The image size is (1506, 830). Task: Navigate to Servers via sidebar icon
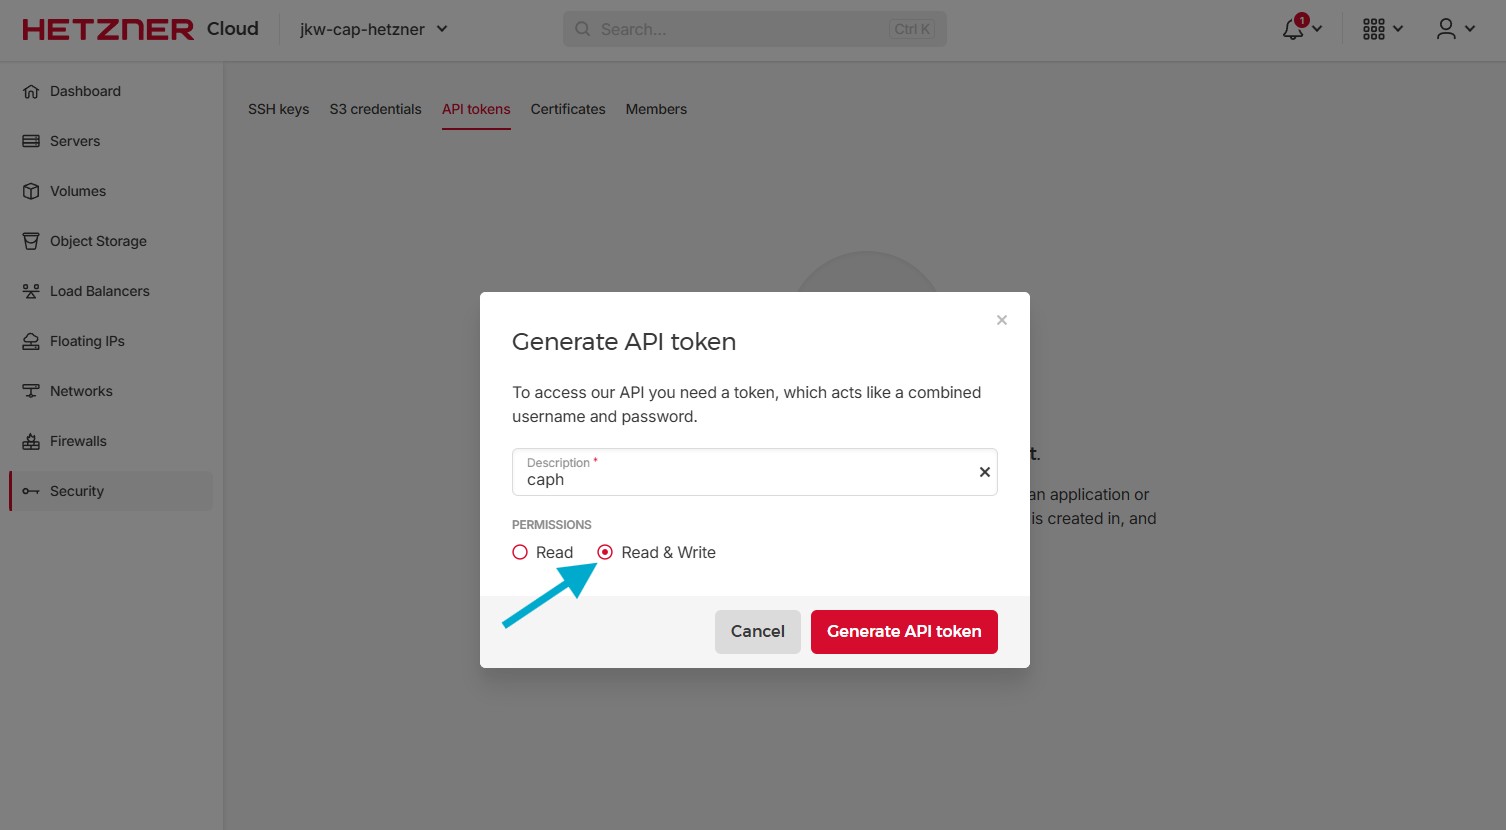[x=75, y=140]
